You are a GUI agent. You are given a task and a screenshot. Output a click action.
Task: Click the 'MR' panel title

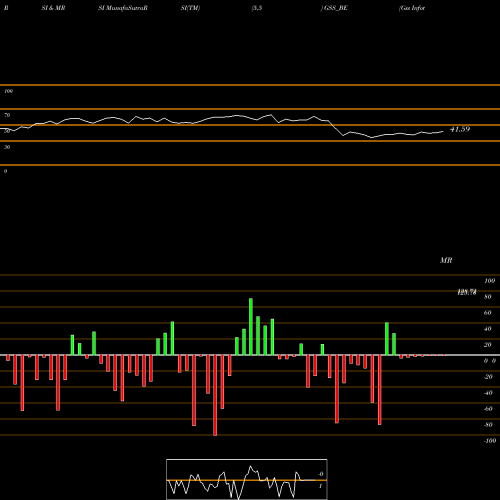[446, 260]
